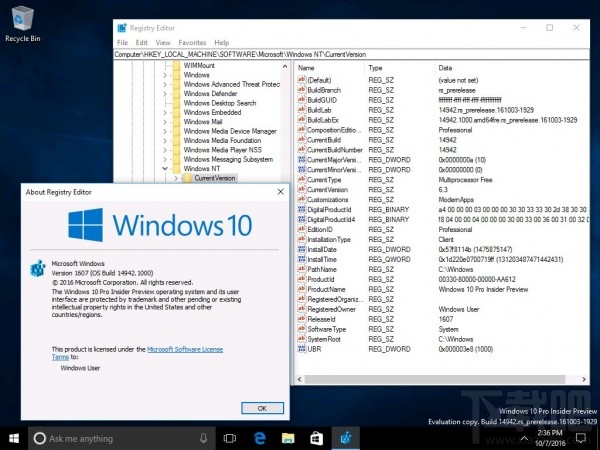Select the BuildBranch value icon
This screenshot has width=600, height=450.
pos(302,90)
